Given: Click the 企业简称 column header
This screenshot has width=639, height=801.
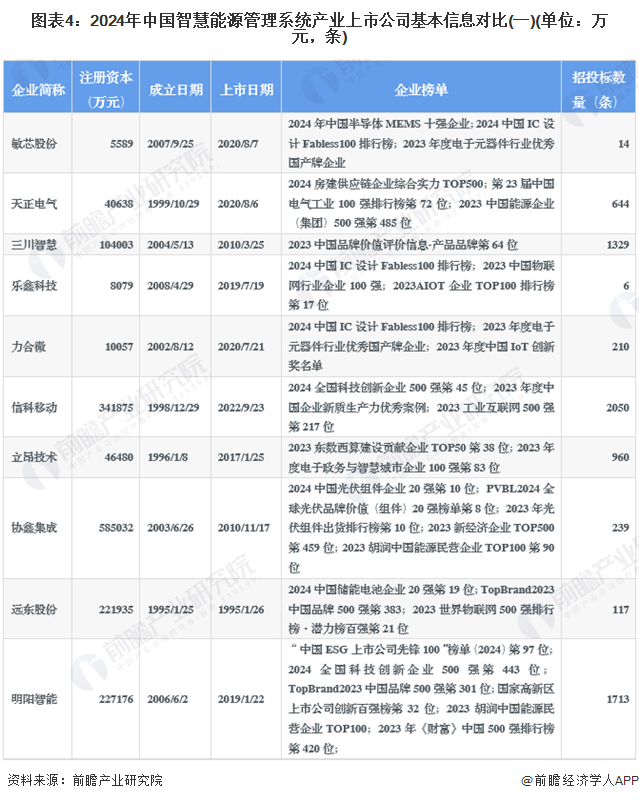Looking at the screenshot, I should pyautogui.click(x=38, y=90).
